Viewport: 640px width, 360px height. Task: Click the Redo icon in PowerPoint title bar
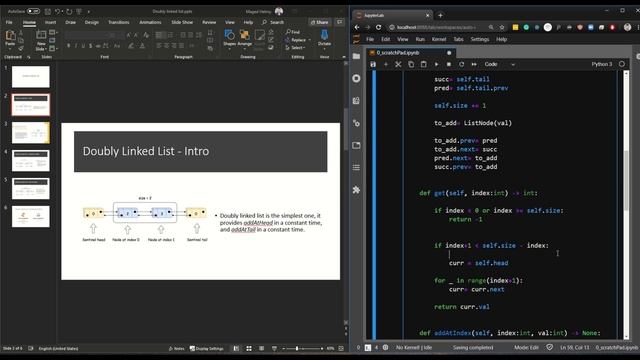tap(69, 11)
